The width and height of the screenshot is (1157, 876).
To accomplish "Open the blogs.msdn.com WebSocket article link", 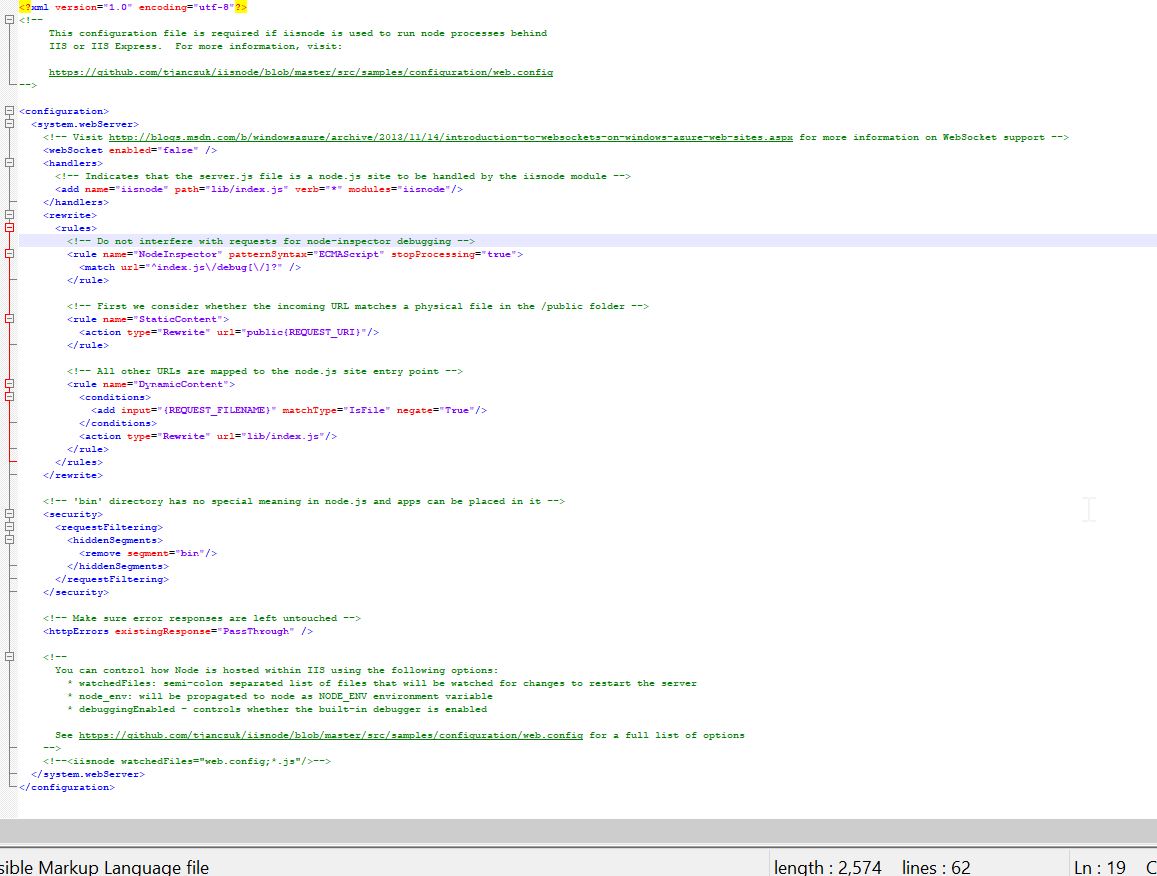I will pos(451,137).
